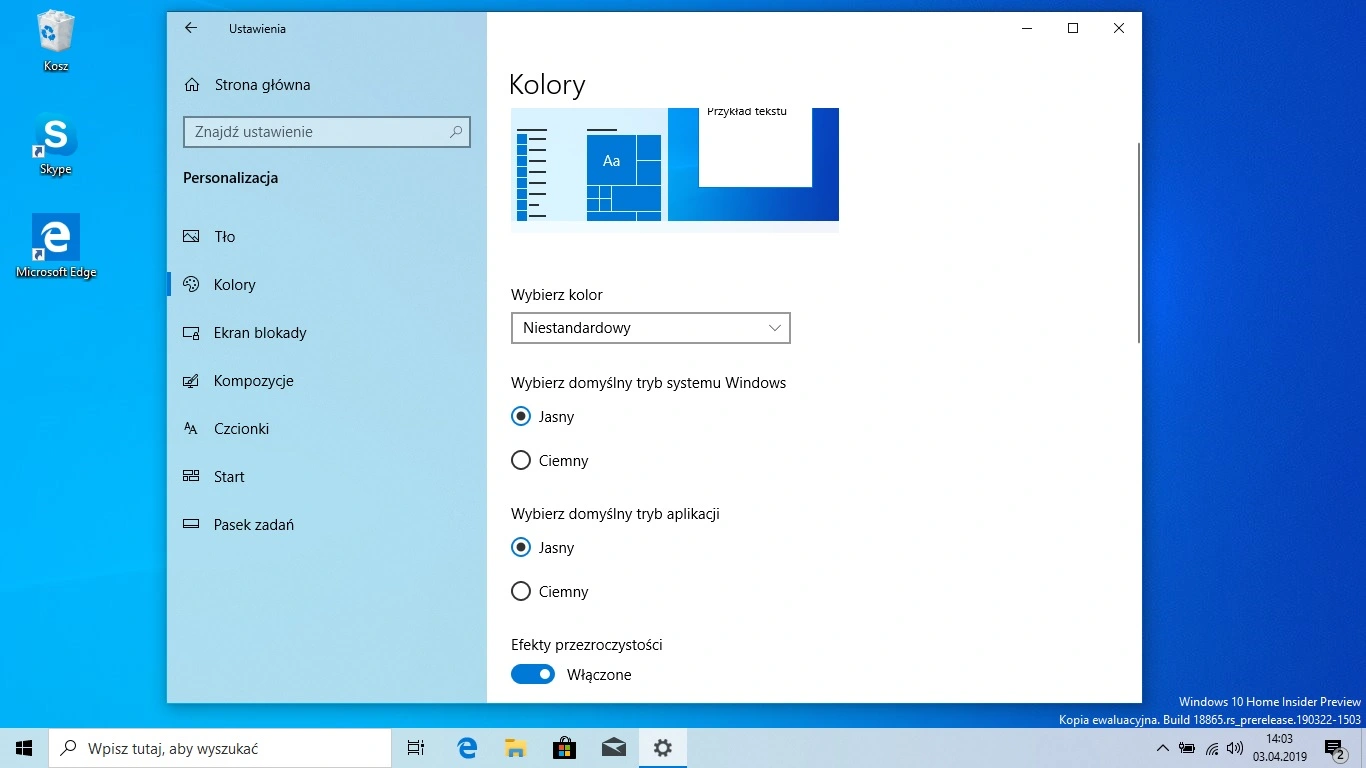This screenshot has height=768, width=1366.
Task: Select Ciemny for application mode
Action: [521, 592]
